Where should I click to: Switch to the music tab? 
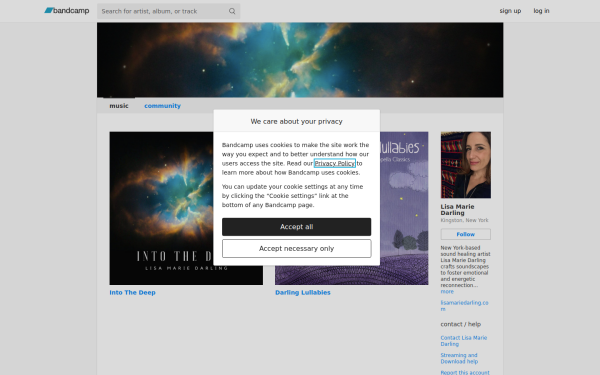coord(119,106)
